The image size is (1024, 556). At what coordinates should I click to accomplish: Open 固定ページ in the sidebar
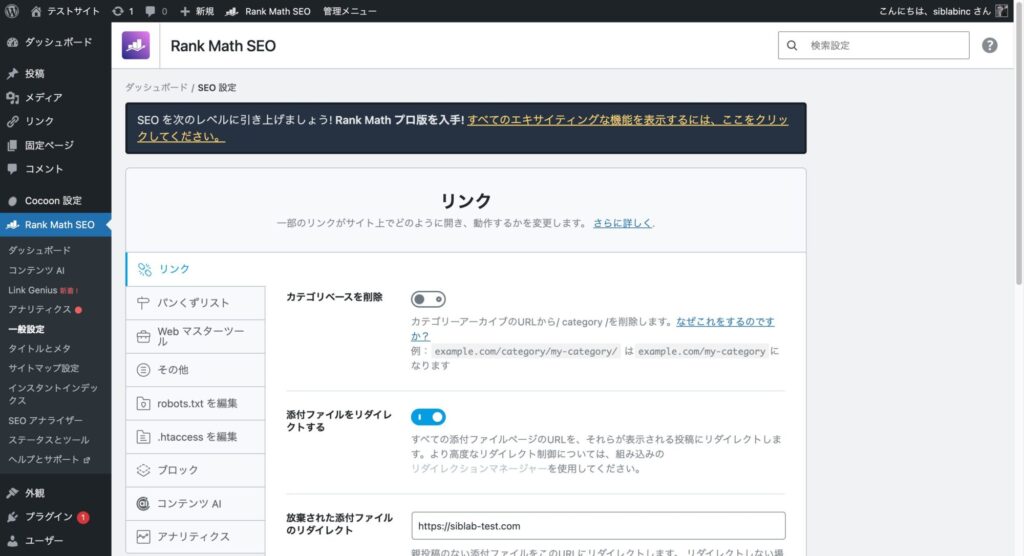[x=56, y=145]
